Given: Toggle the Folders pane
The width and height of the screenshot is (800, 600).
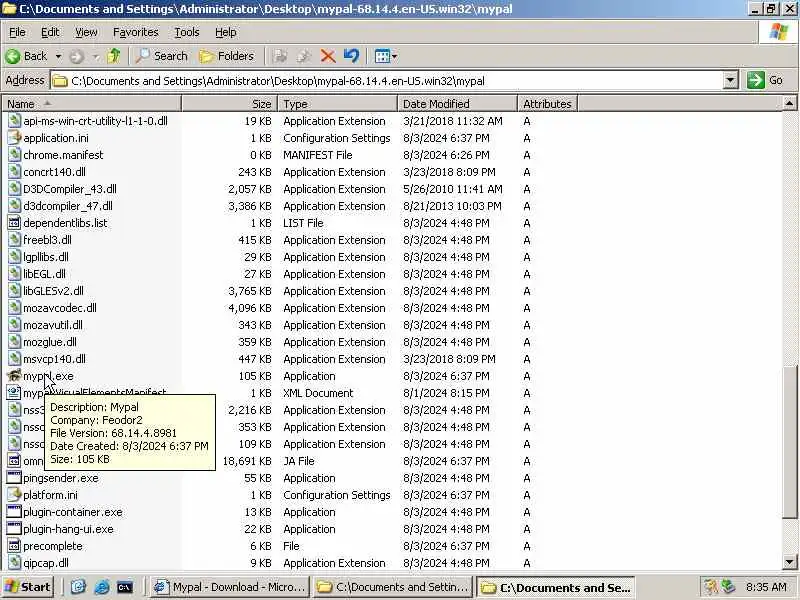Looking at the screenshot, I should click(x=227, y=56).
